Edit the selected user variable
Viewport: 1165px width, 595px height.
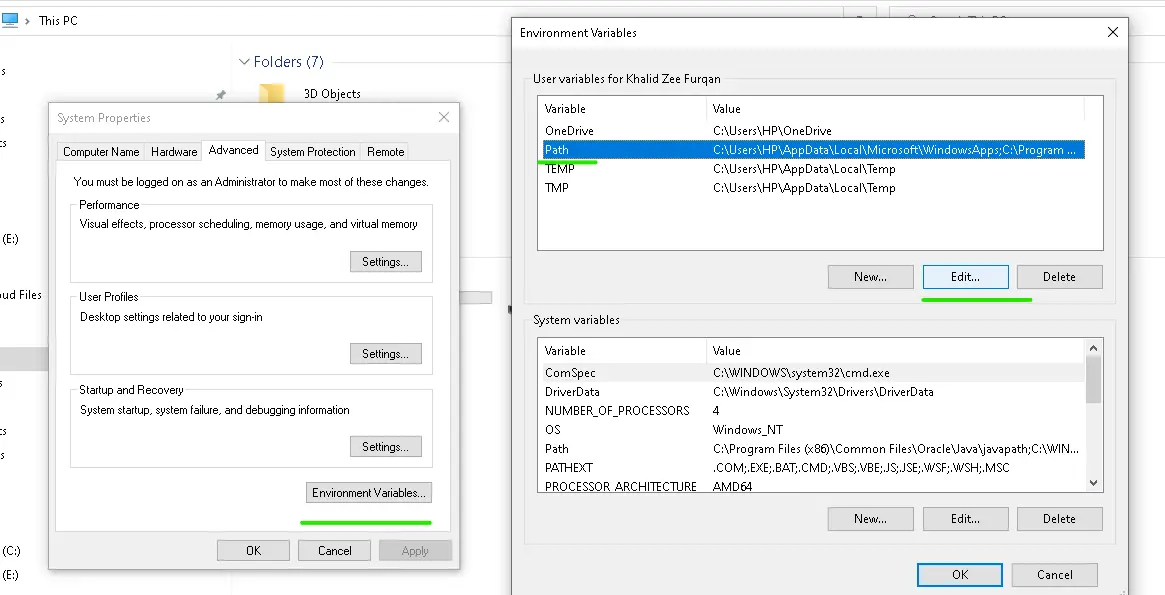(964, 277)
